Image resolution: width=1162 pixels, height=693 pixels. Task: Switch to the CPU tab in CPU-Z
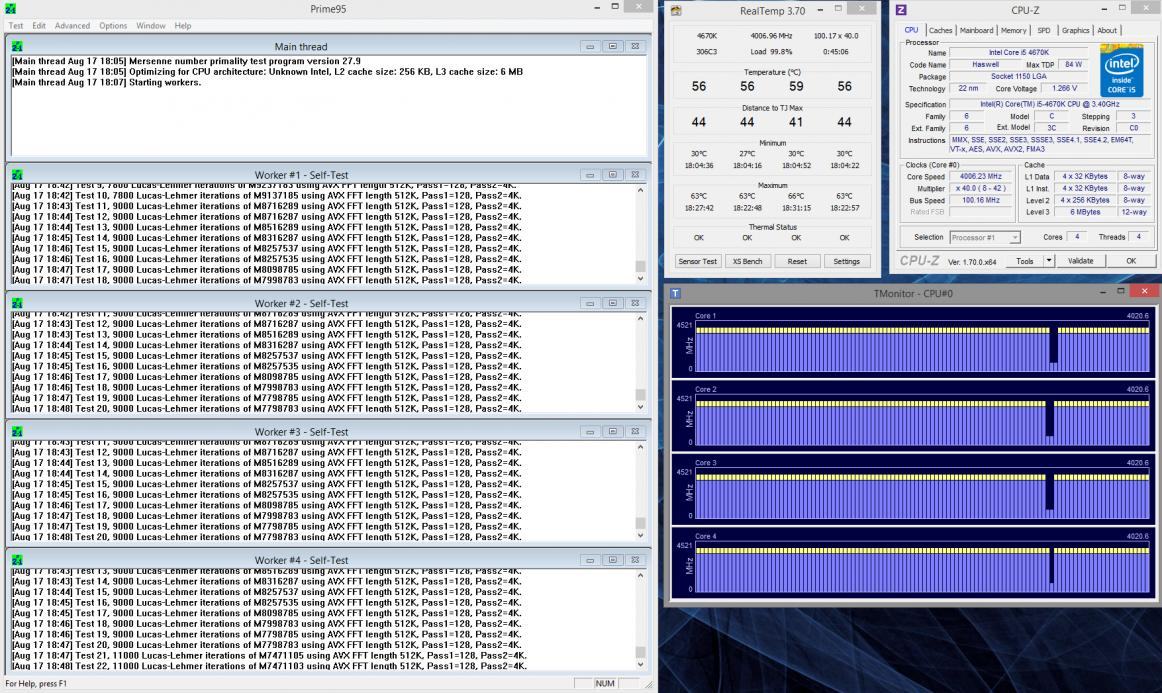(911, 30)
